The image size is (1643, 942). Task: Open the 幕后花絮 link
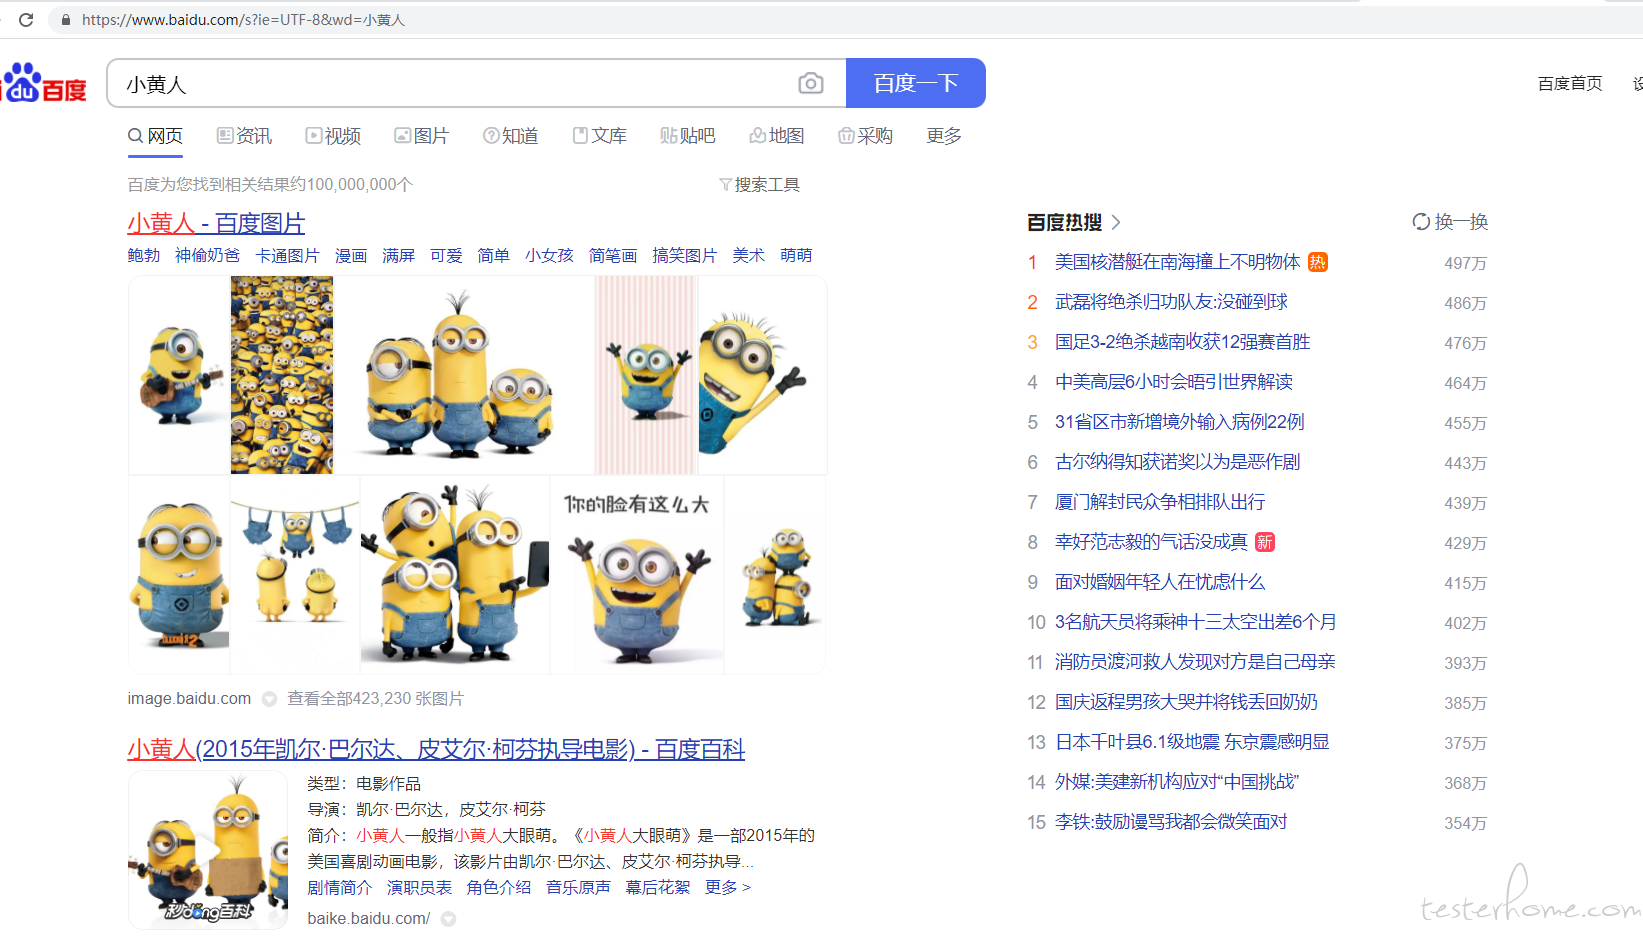[x=657, y=887]
